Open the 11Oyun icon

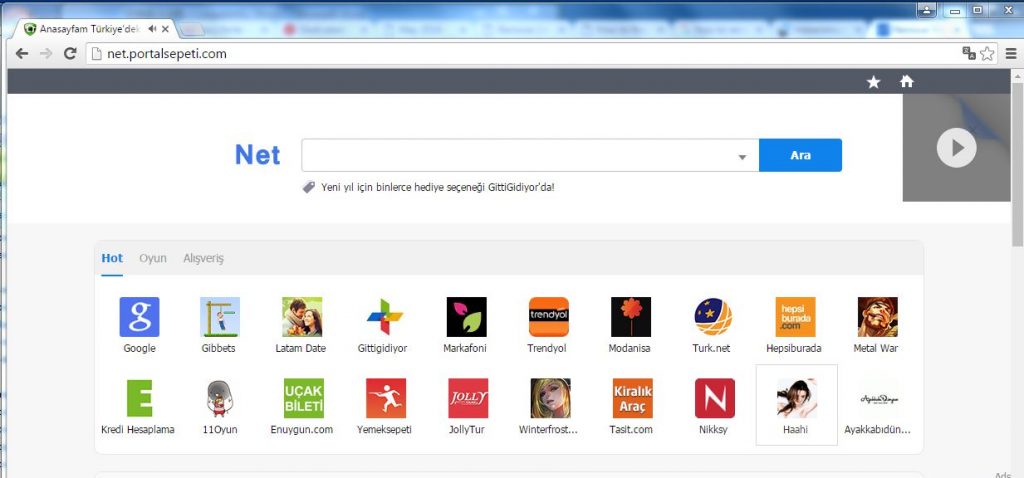(220, 398)
